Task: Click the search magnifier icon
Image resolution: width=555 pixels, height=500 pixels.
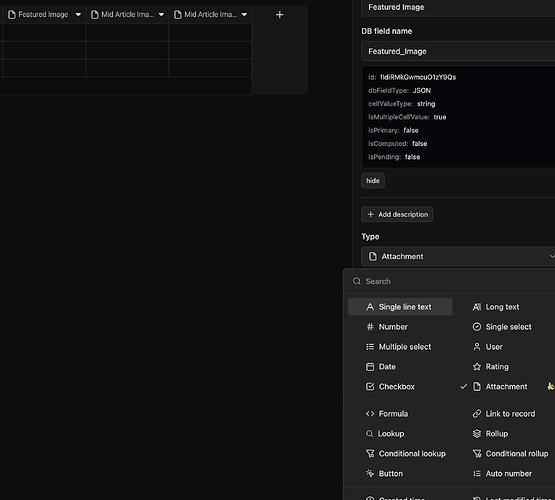Action: click(357, 281)
